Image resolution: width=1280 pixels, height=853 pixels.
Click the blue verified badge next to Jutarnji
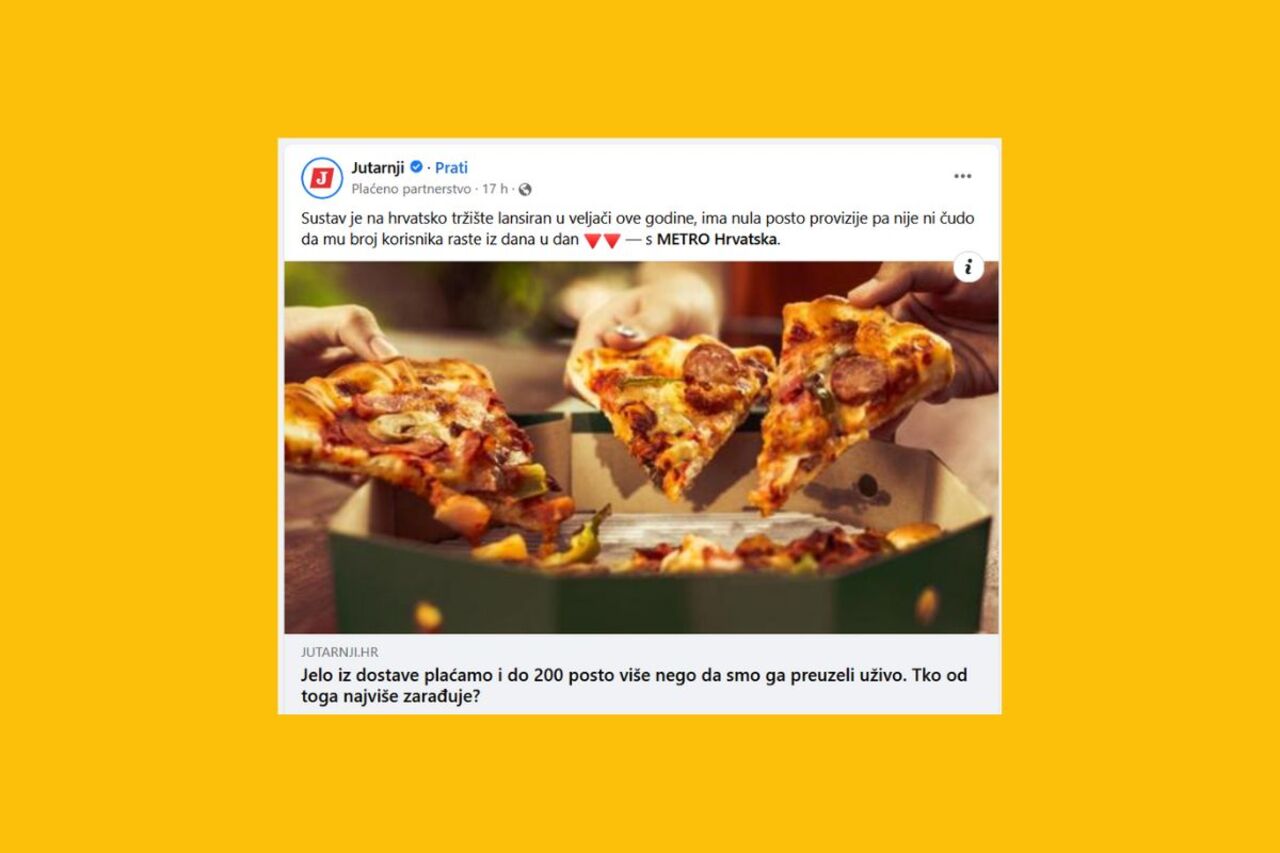416,167
